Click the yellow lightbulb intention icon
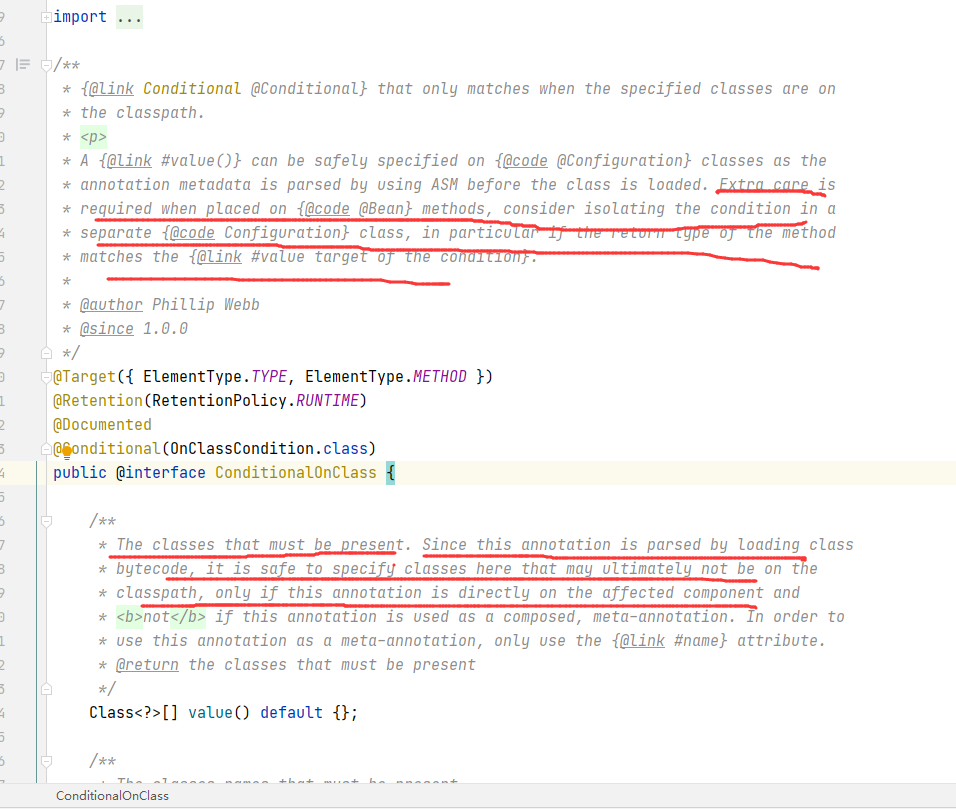Viewport: 956px width, 809px height. [68, 451]
